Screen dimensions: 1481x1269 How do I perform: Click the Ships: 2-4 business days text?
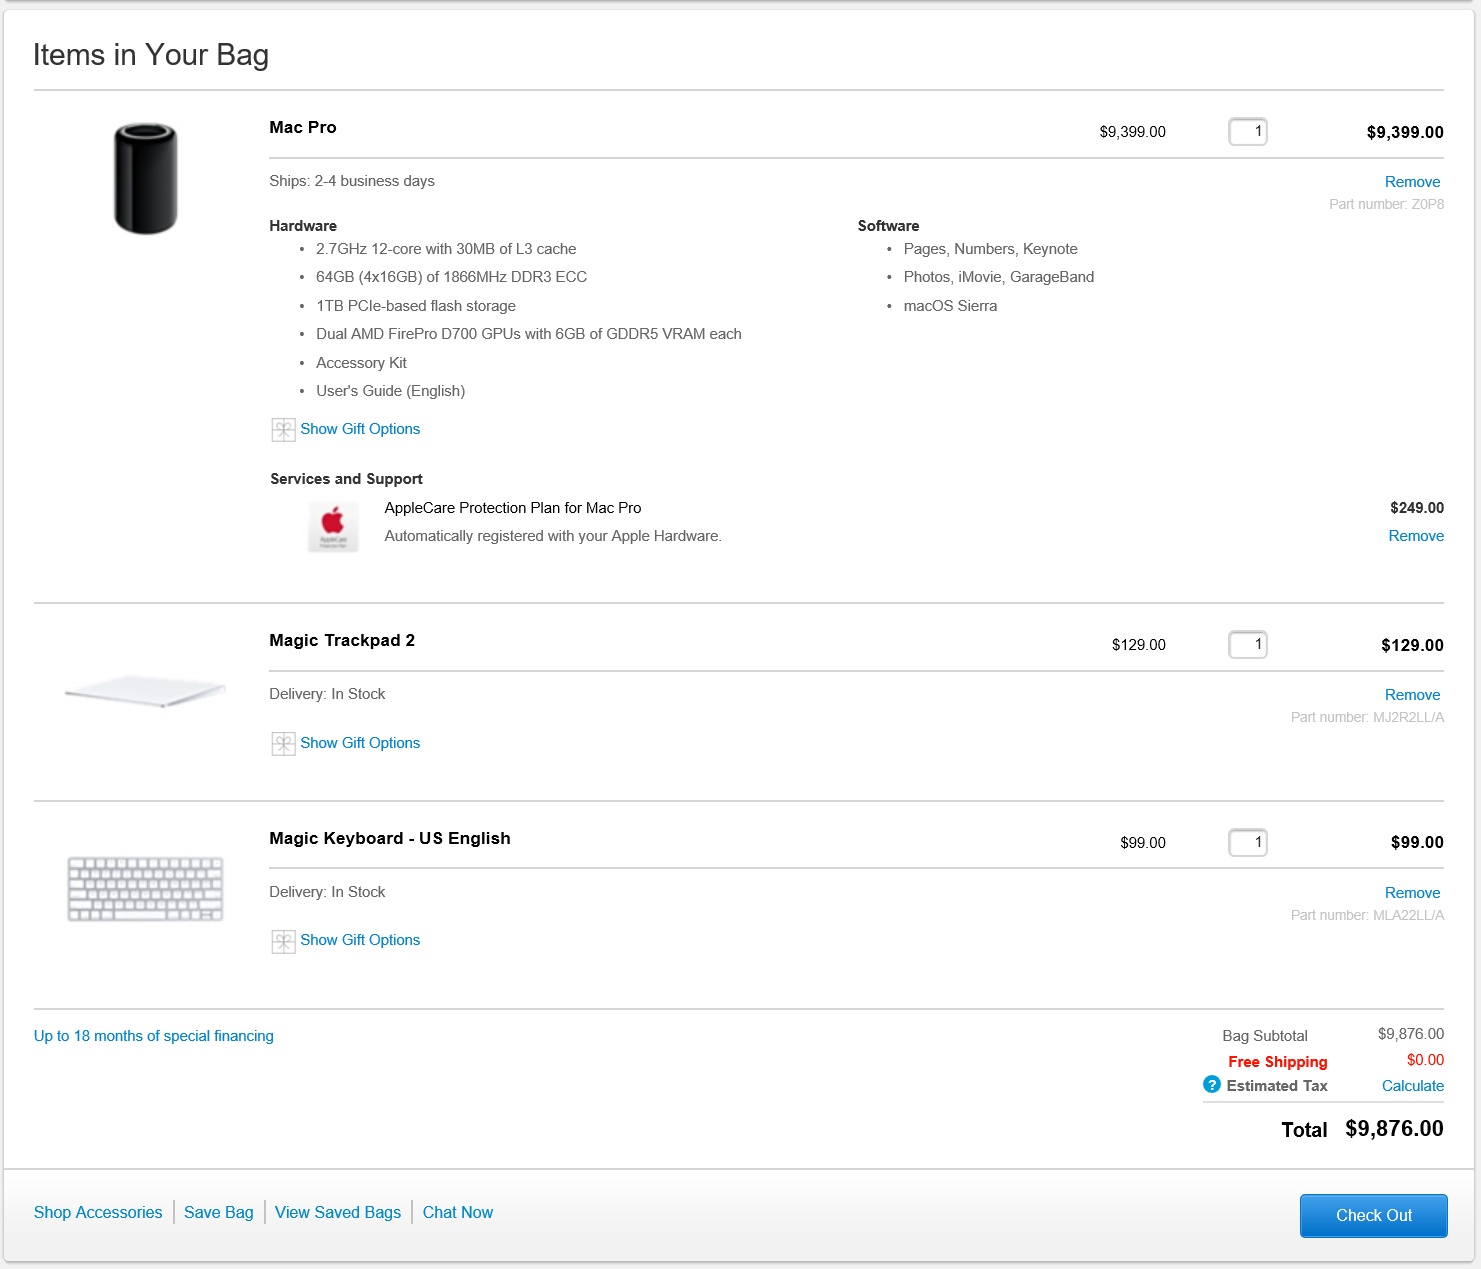click(x=352, y=181)
